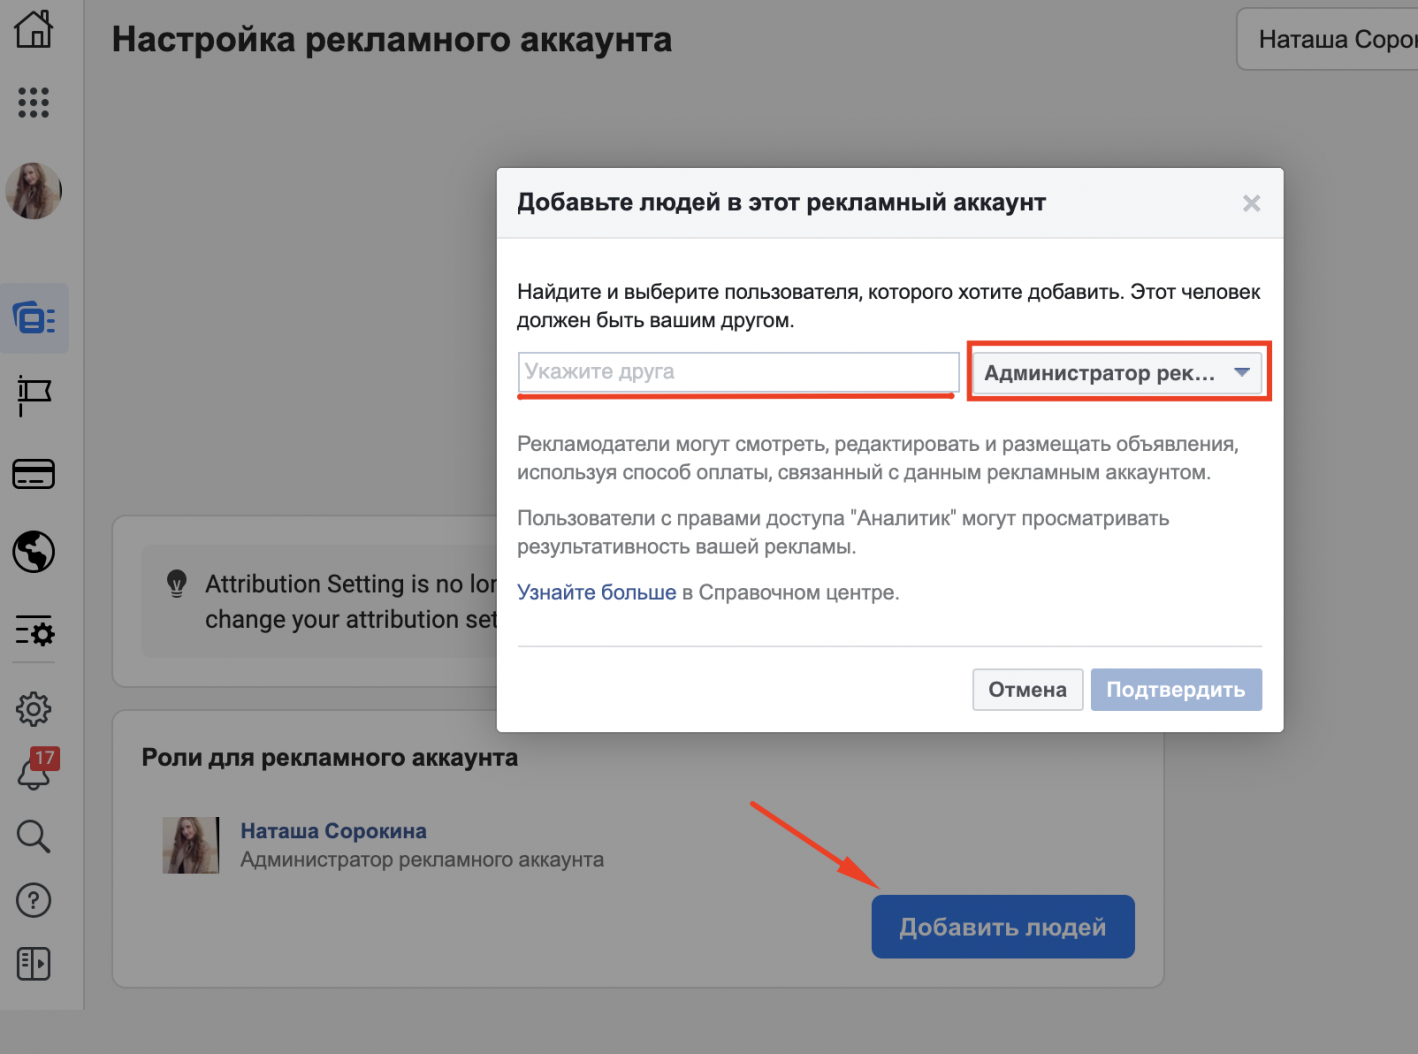This screenshot has width=1418, height=1054.
Task: Open the Help question mark icon
Action: (x=34, y=900)
